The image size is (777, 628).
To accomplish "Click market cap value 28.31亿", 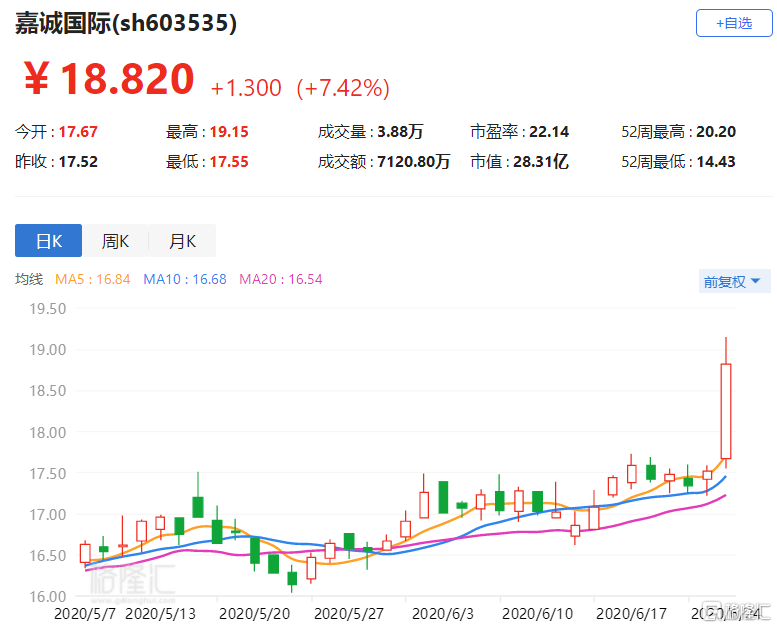I will tap(541, 162).
